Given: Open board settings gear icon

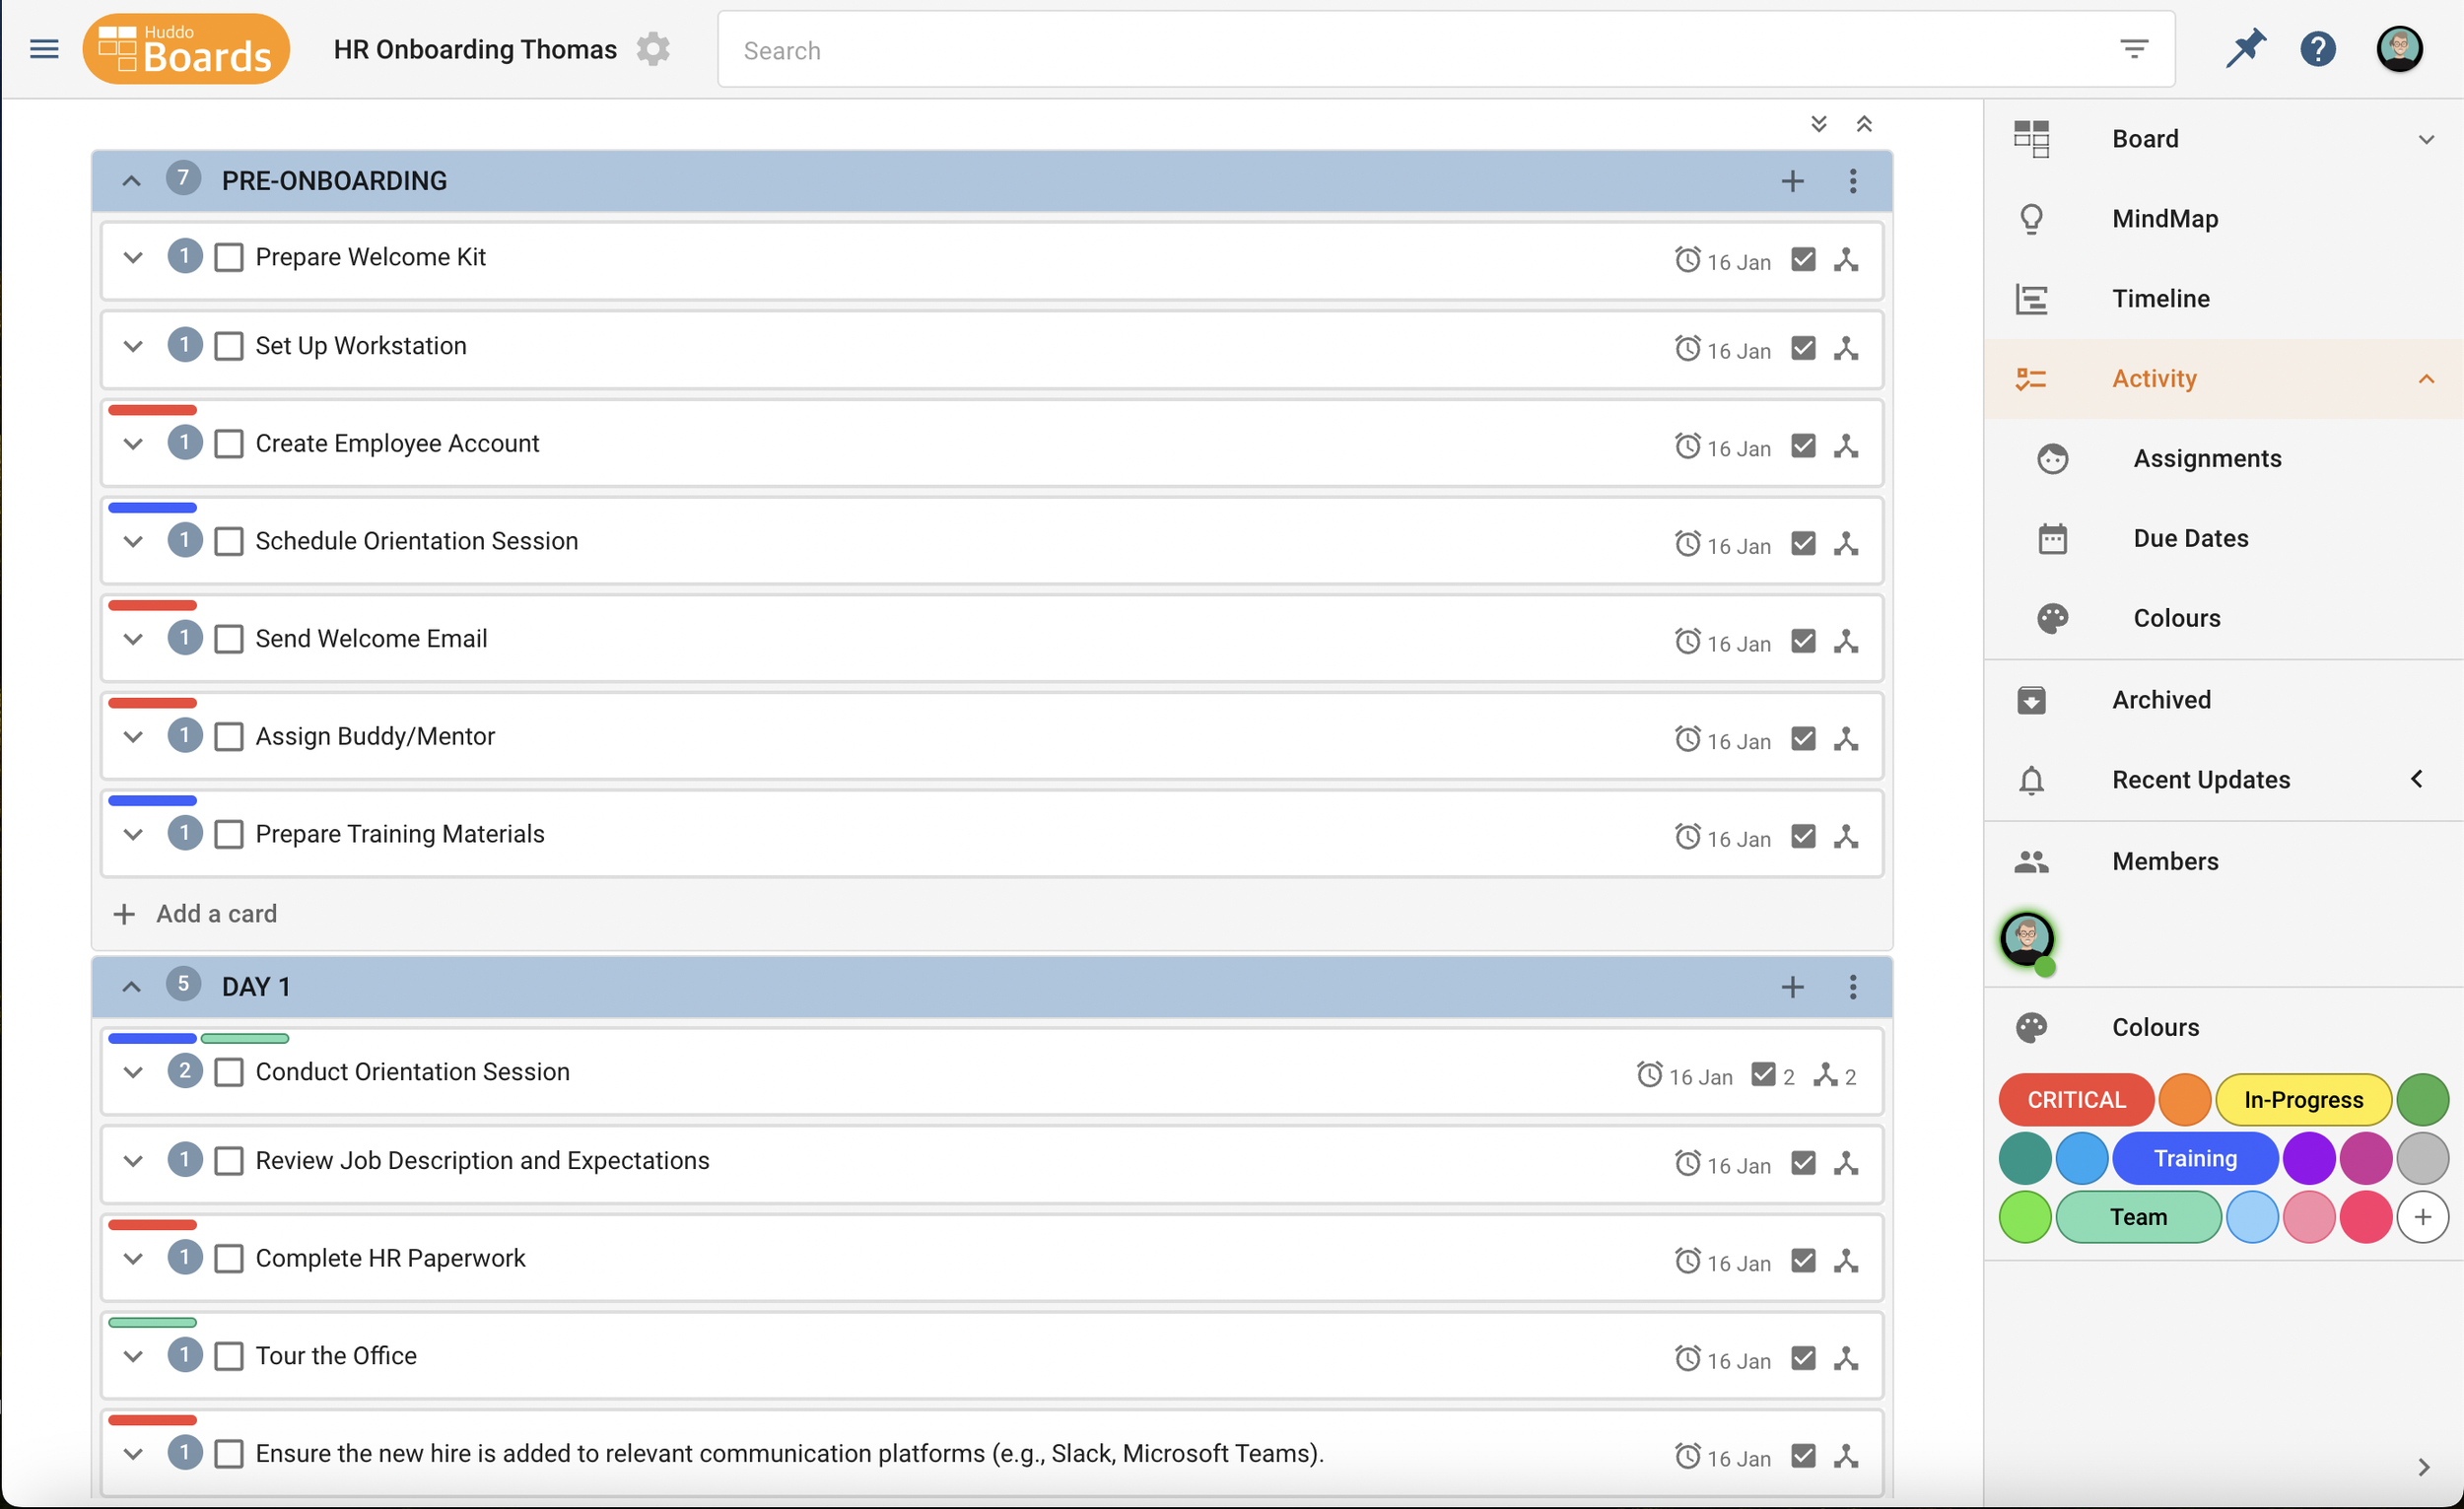Looking at the screenshot, I should 653,49.
